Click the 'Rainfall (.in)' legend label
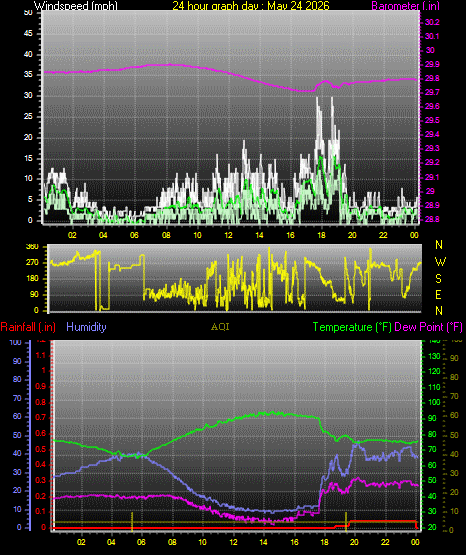This screenshot has height=555, width=466. click(x=28, y=327)
